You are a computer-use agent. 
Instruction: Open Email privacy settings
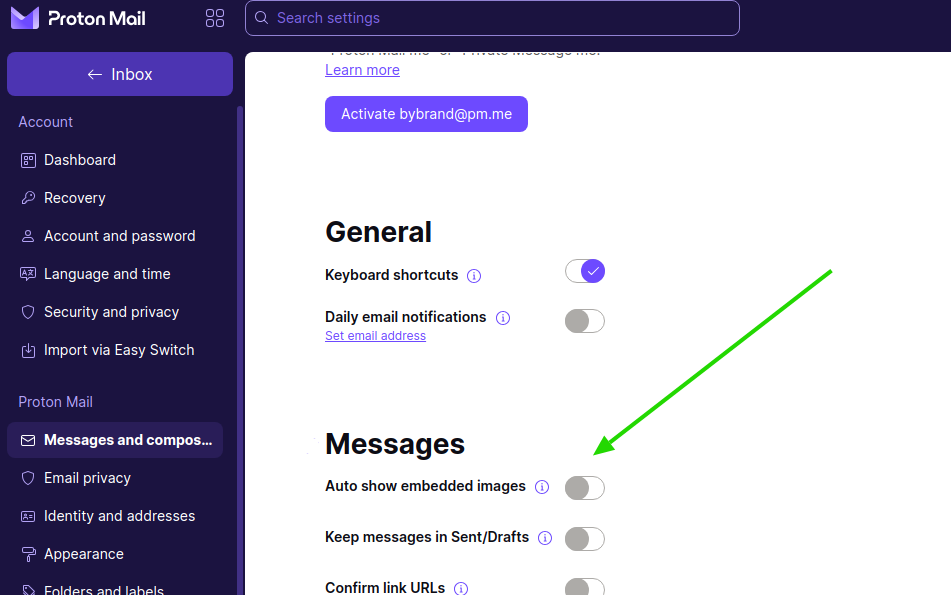(x=87, y=478)
